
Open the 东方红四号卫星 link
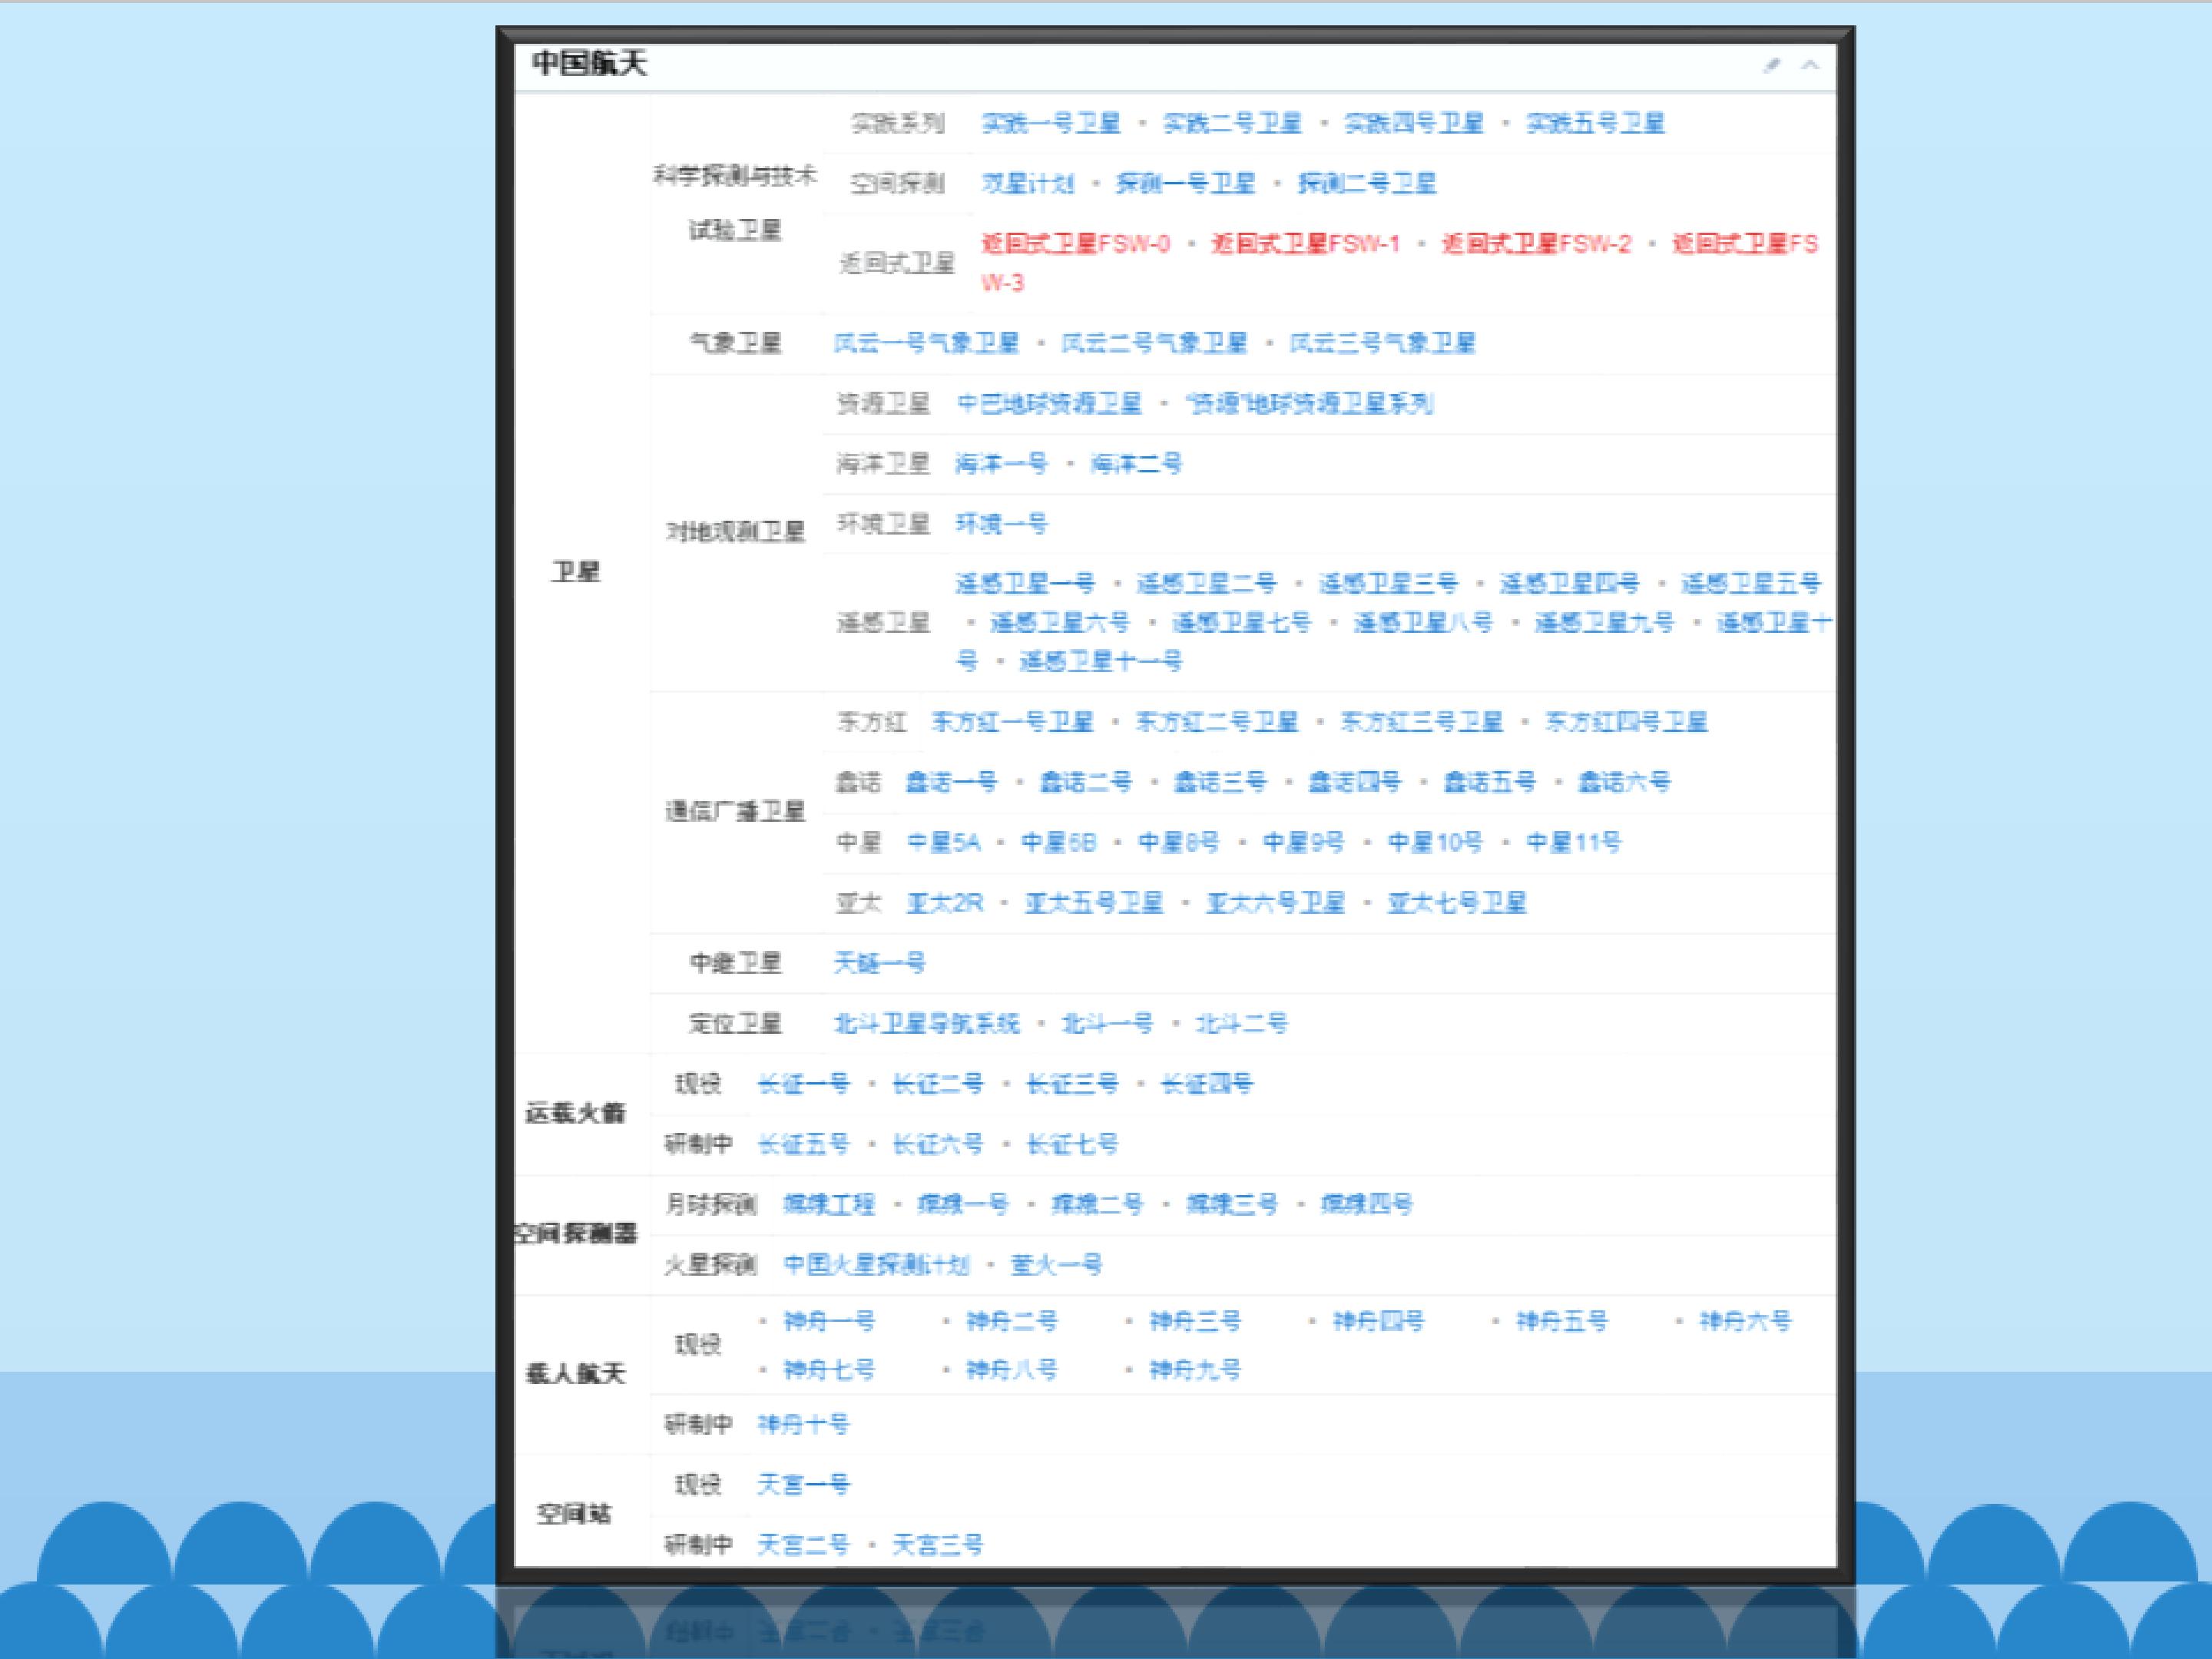(x=1626, y=722)
